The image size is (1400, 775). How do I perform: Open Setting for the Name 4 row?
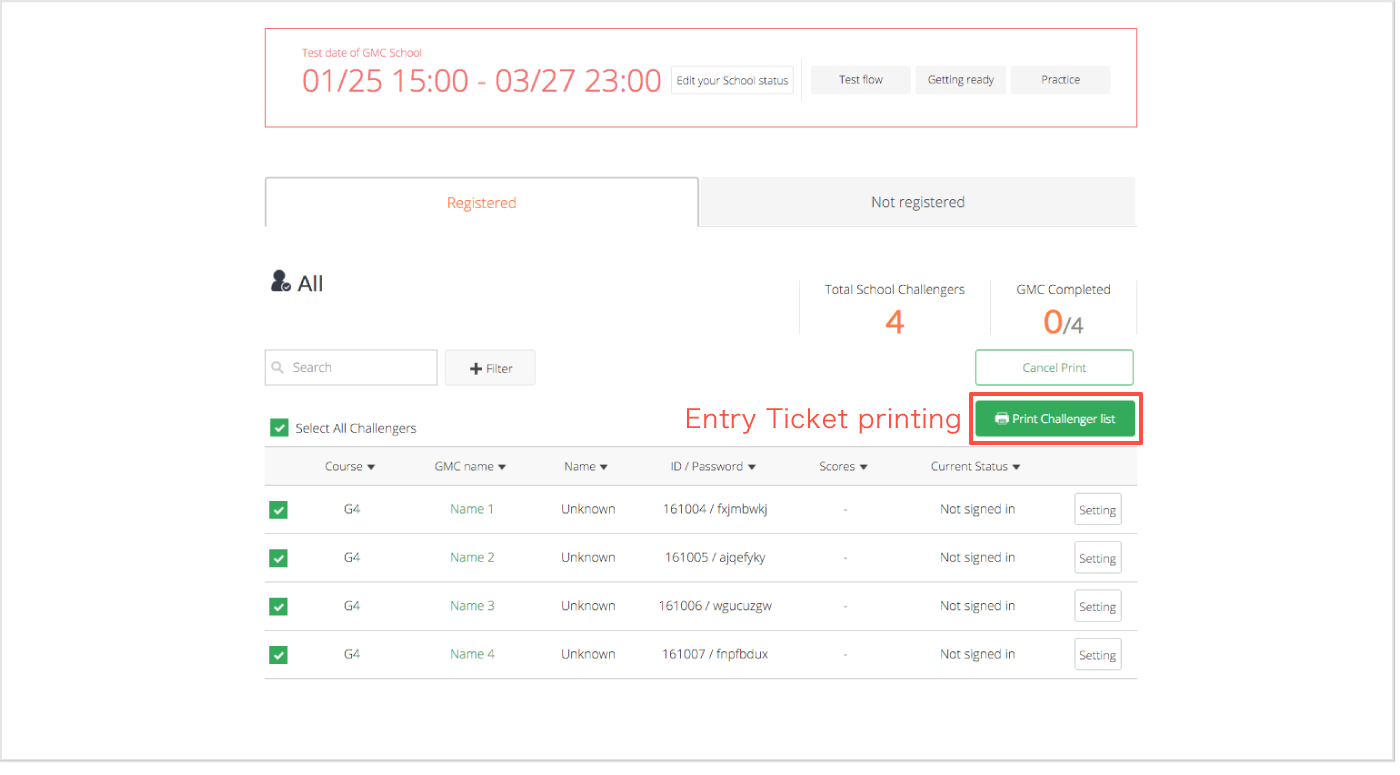pyautogui.click(x=1097, y=655)
